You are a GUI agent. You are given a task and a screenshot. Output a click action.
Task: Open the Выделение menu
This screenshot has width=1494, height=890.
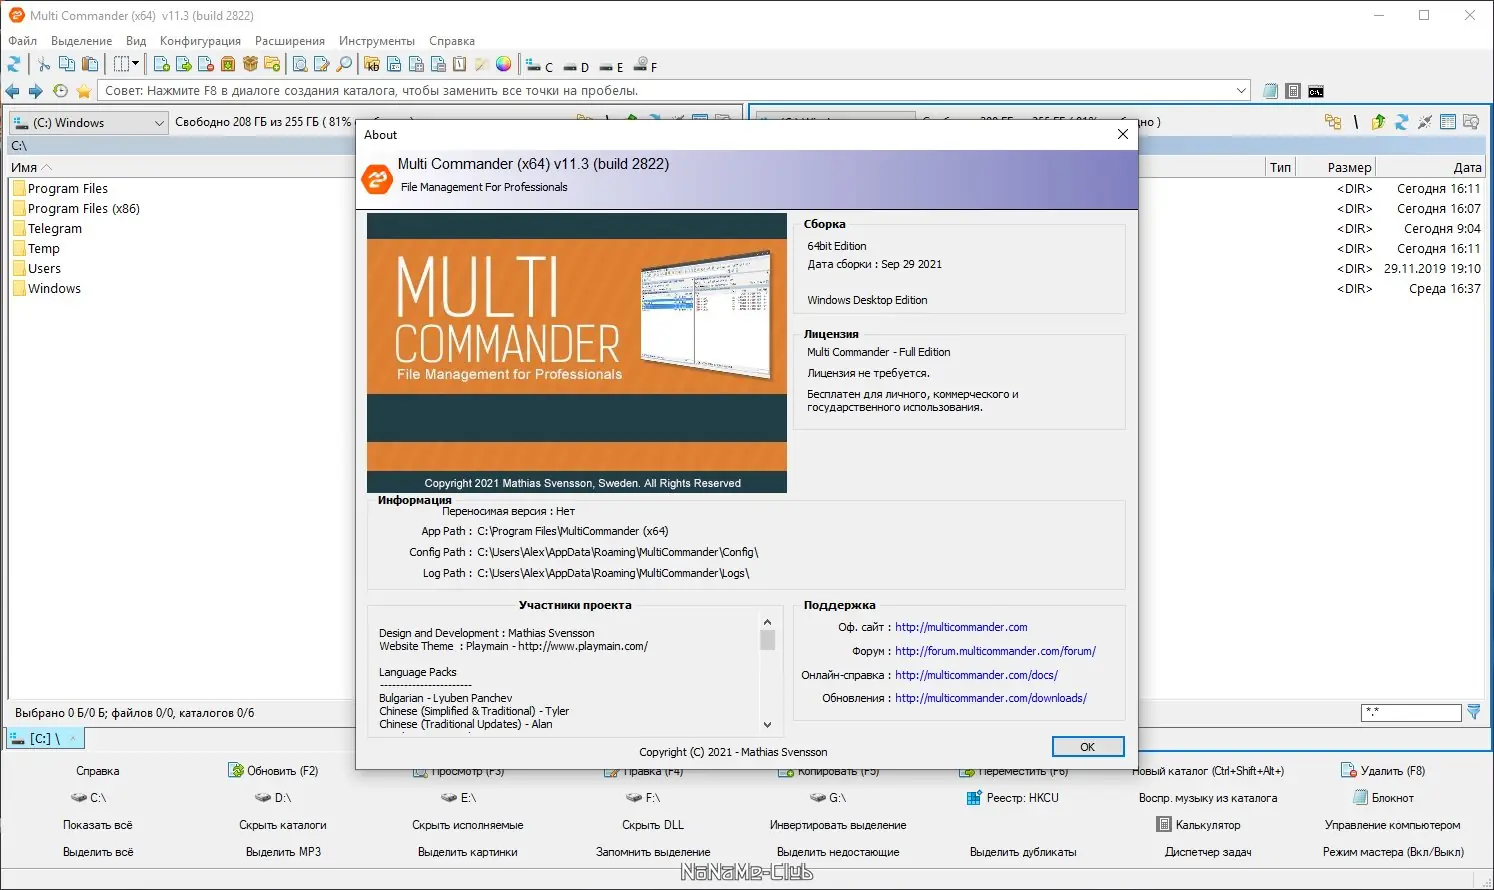click(x=82, y=41)
